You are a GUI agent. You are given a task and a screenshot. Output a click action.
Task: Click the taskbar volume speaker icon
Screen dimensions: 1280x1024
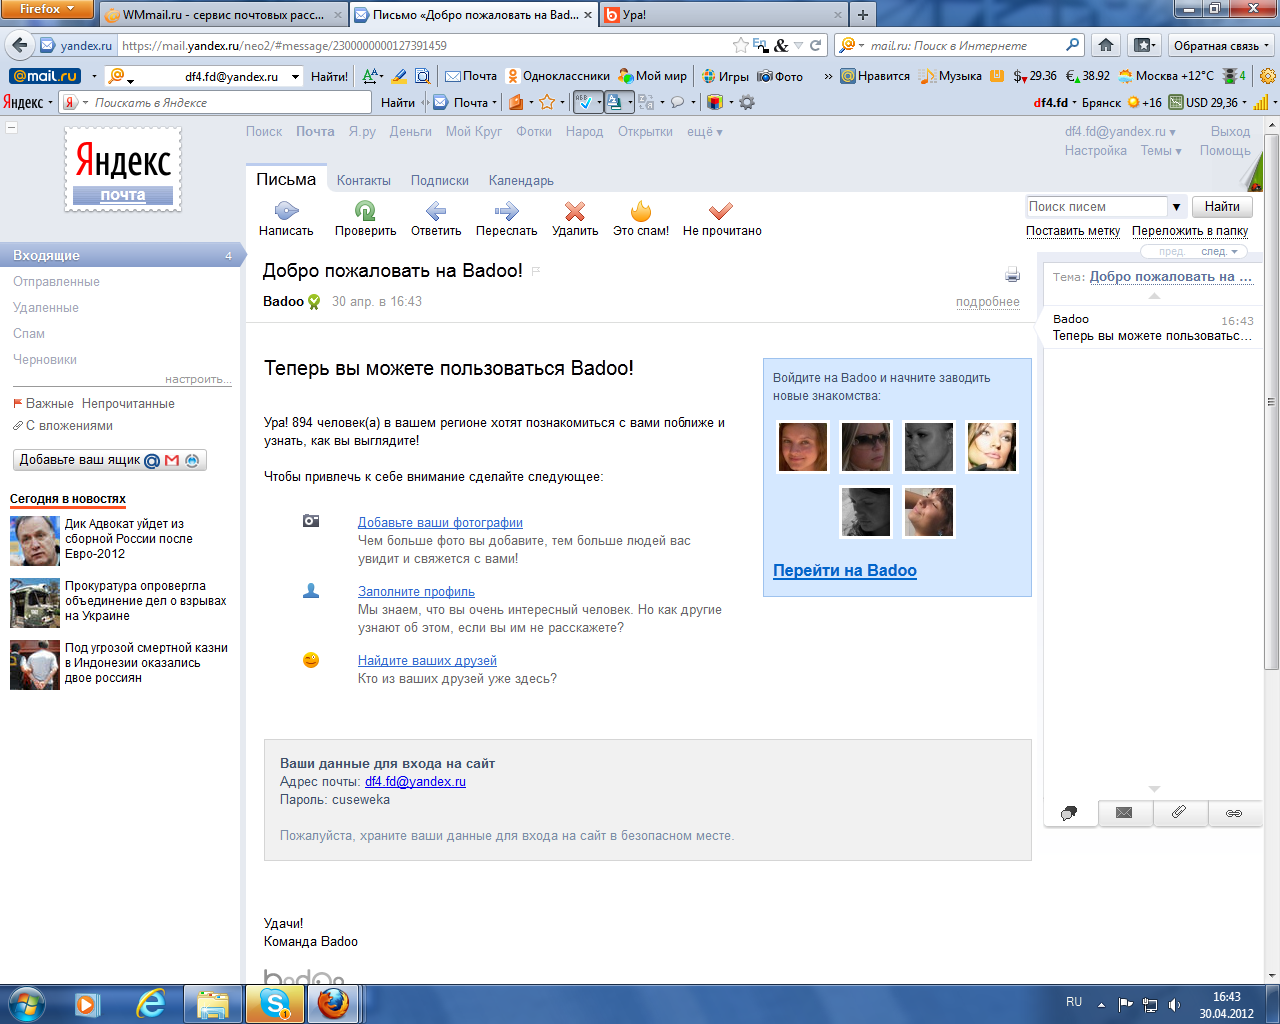point(1174,1004)
